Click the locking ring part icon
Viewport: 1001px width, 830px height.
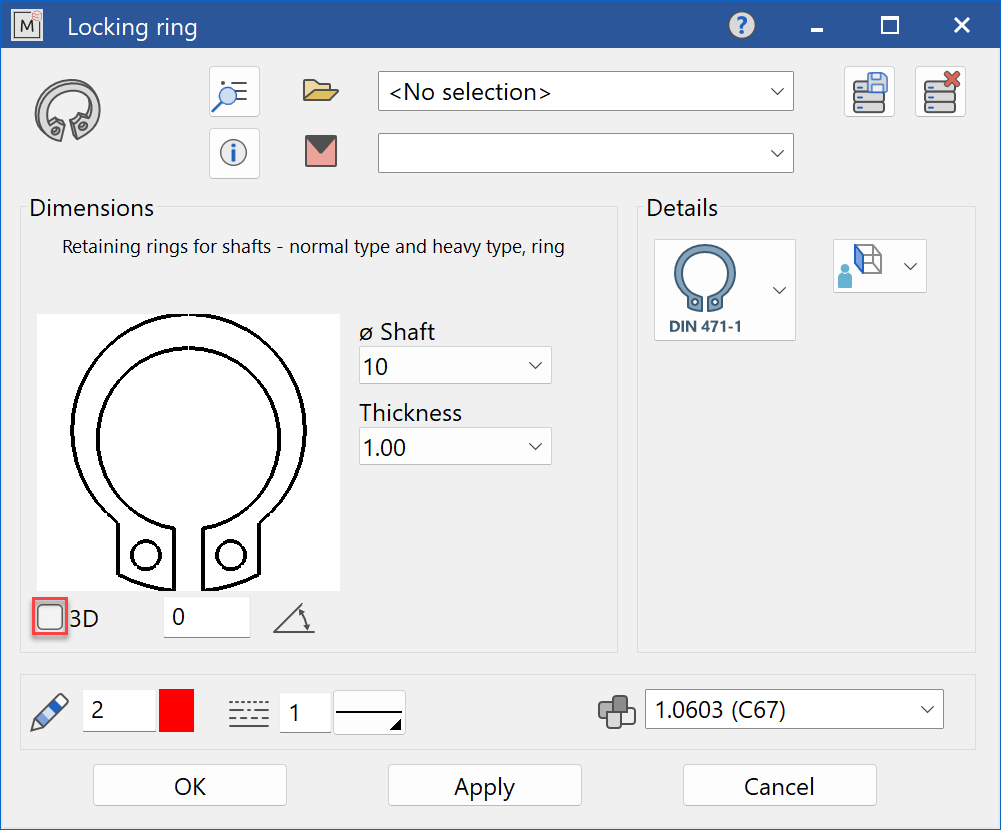coord(68,110)
